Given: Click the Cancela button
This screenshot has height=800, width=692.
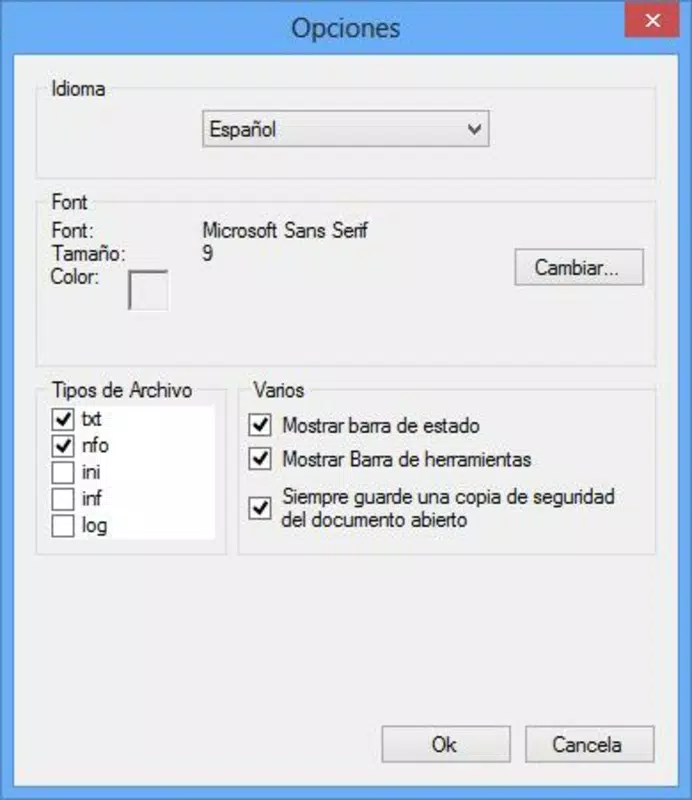Looking at the screenshot, I should pyautogui.click(x=589, y=744).
